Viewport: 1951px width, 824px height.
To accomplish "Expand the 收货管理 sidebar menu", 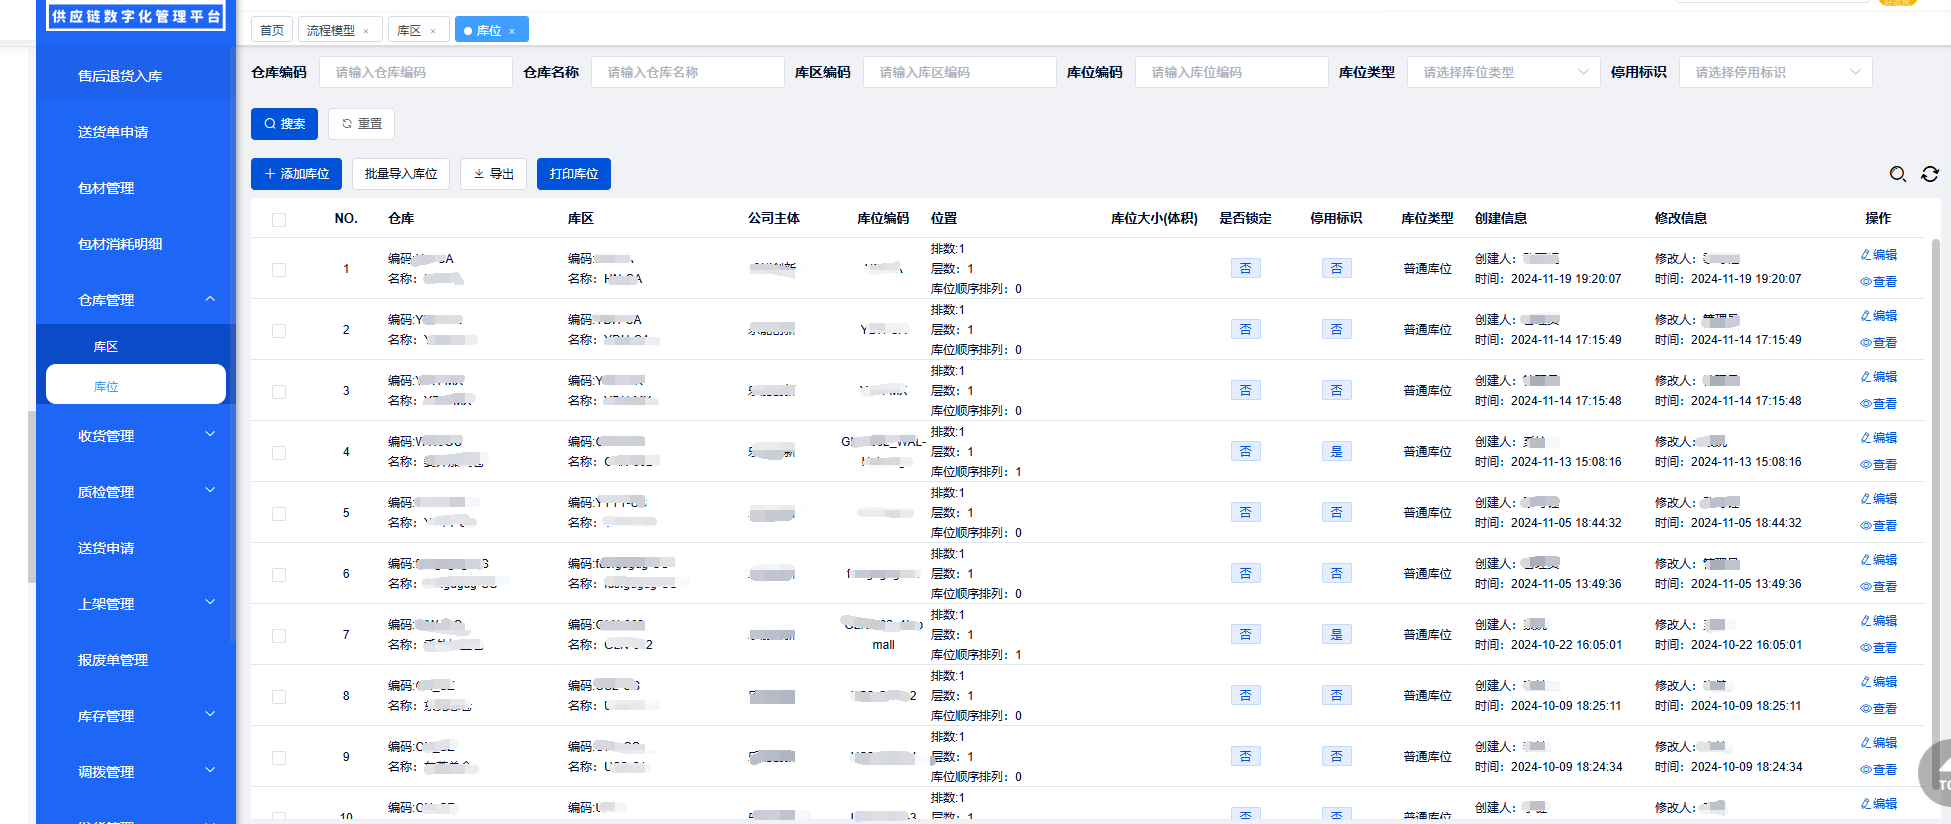I will click(136, 436).
